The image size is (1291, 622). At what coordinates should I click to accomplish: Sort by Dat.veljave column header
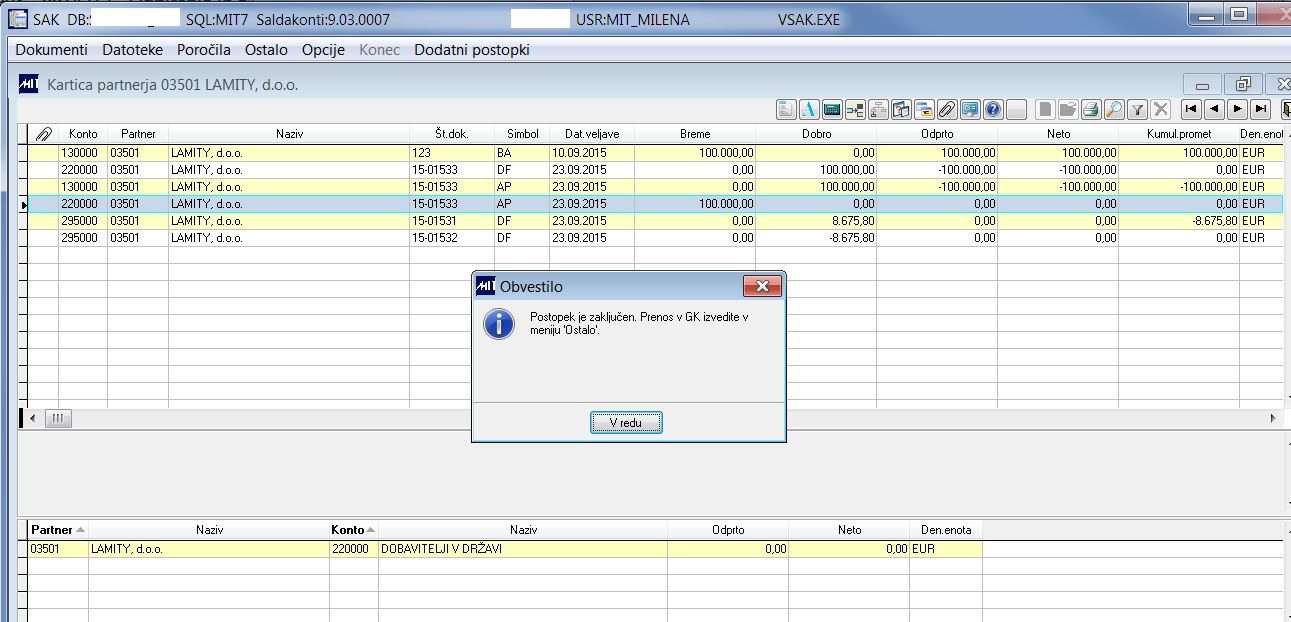592,134
